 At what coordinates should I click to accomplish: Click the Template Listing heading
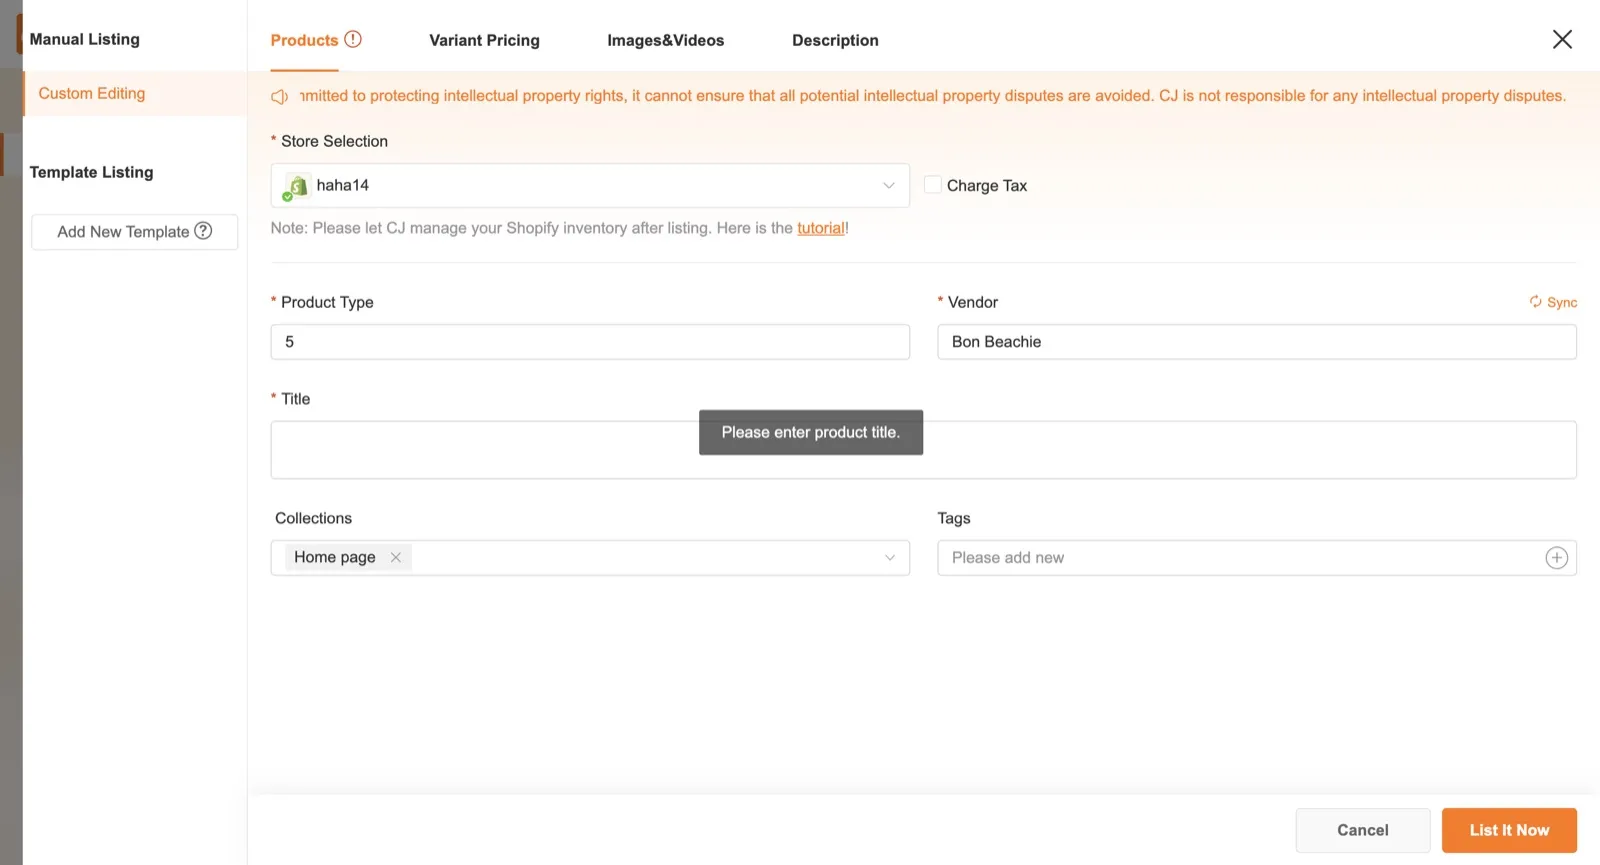point(91,172)
